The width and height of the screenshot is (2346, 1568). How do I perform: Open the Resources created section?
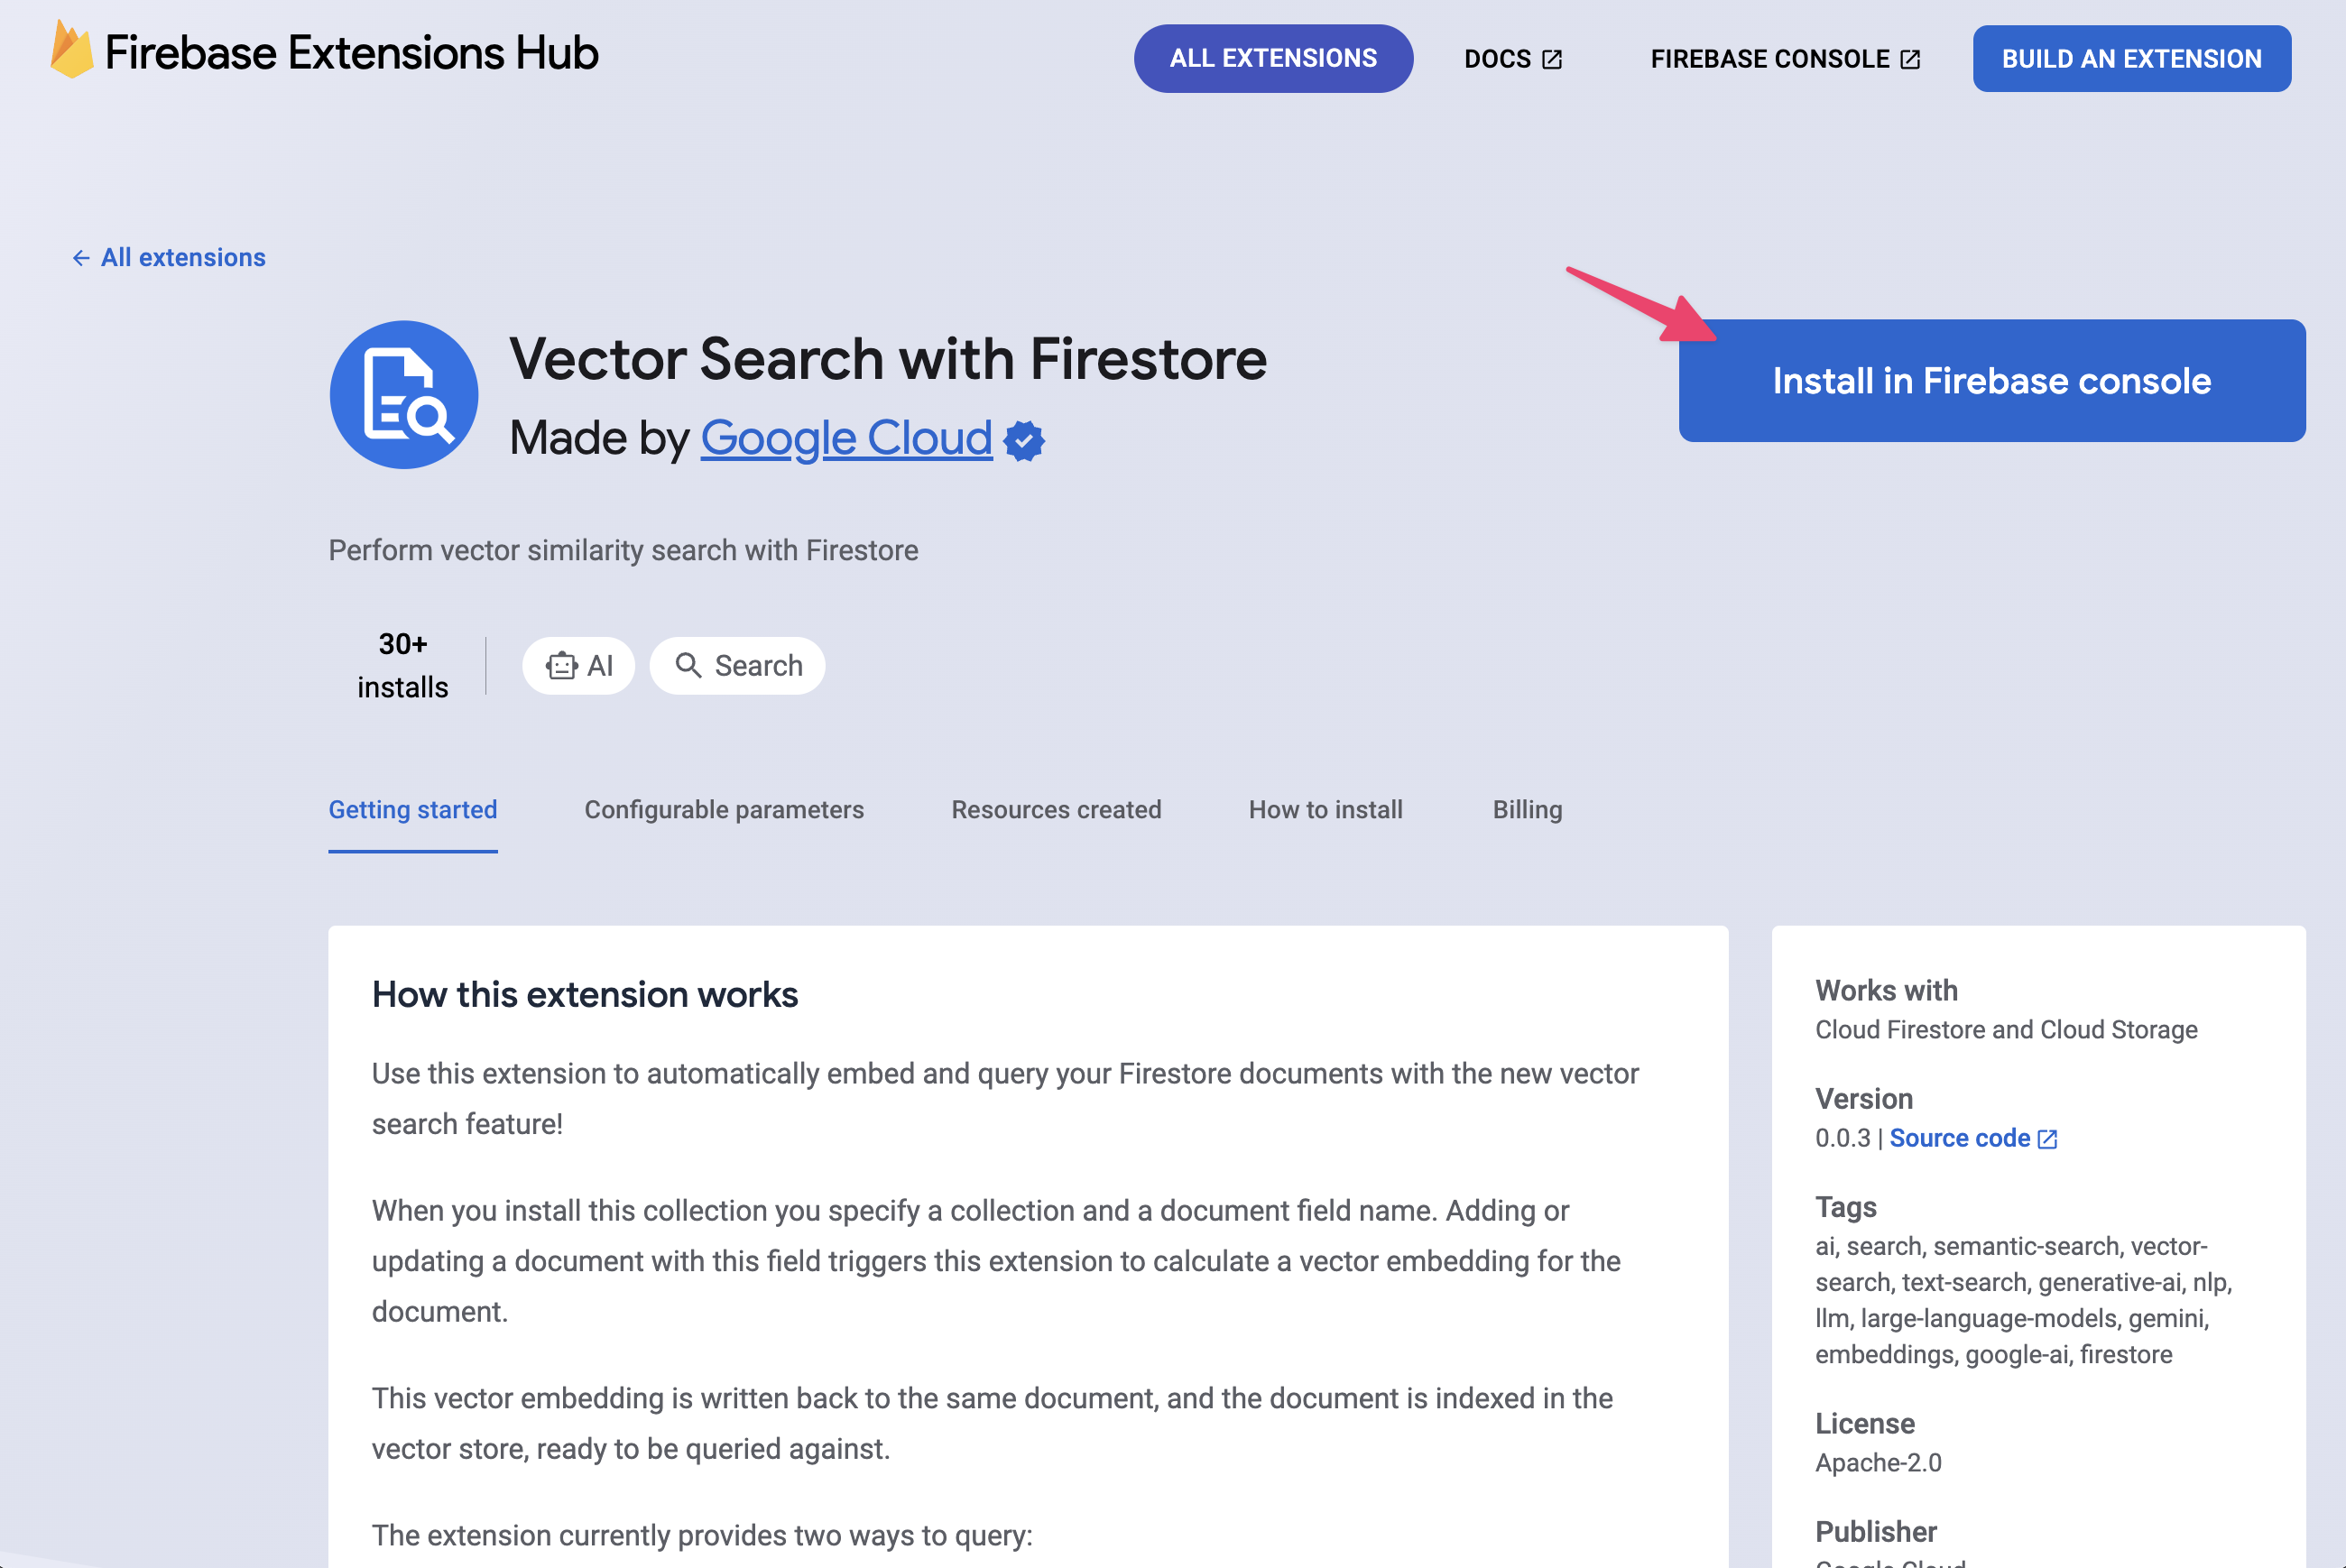point(1055,808)
